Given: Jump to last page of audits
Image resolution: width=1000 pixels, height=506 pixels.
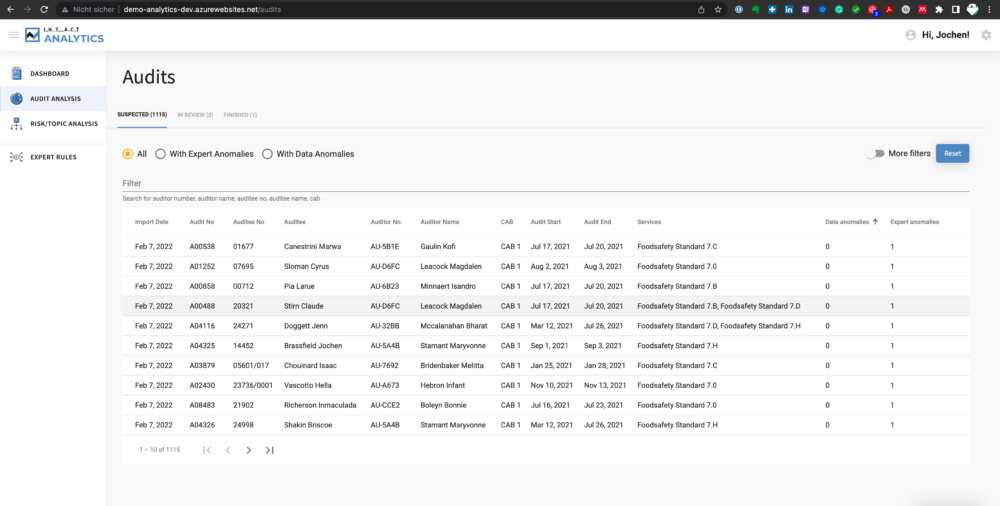Looking at the screenshot, I should click(270, 450).
